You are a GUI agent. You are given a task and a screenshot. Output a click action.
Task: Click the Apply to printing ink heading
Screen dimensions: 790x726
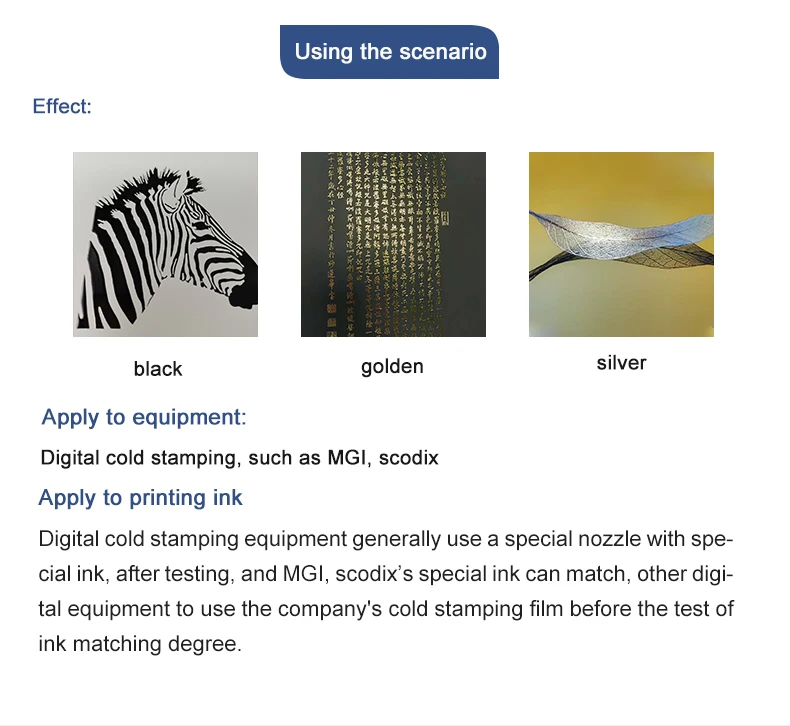point(141,498)
